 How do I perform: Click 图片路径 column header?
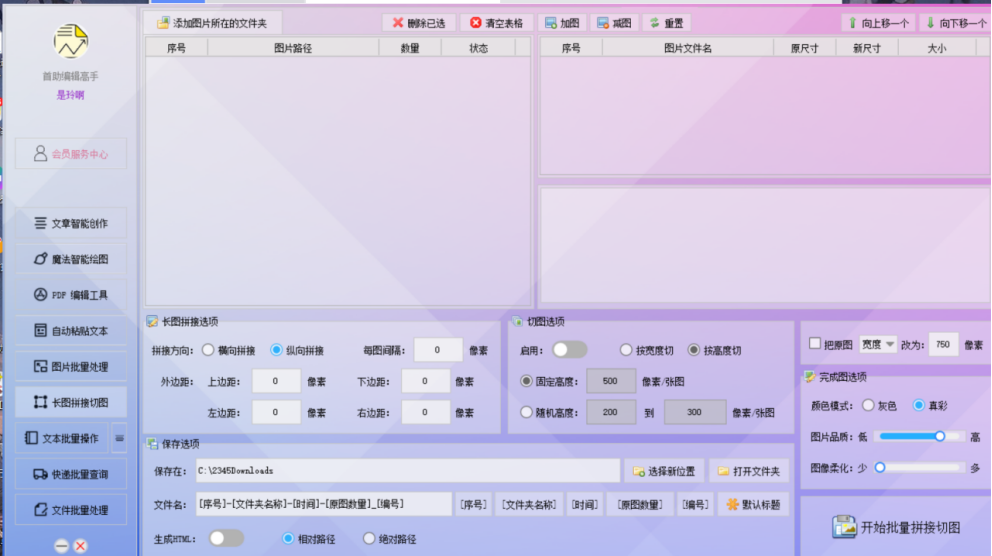(x=293, y=48)
